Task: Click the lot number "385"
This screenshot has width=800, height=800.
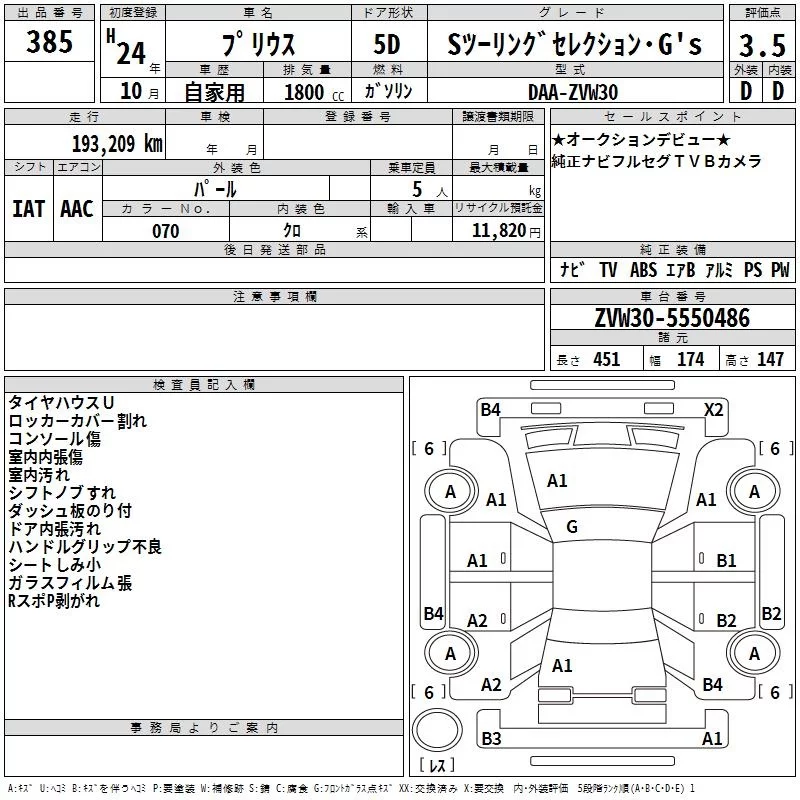Action: (49, 42)
